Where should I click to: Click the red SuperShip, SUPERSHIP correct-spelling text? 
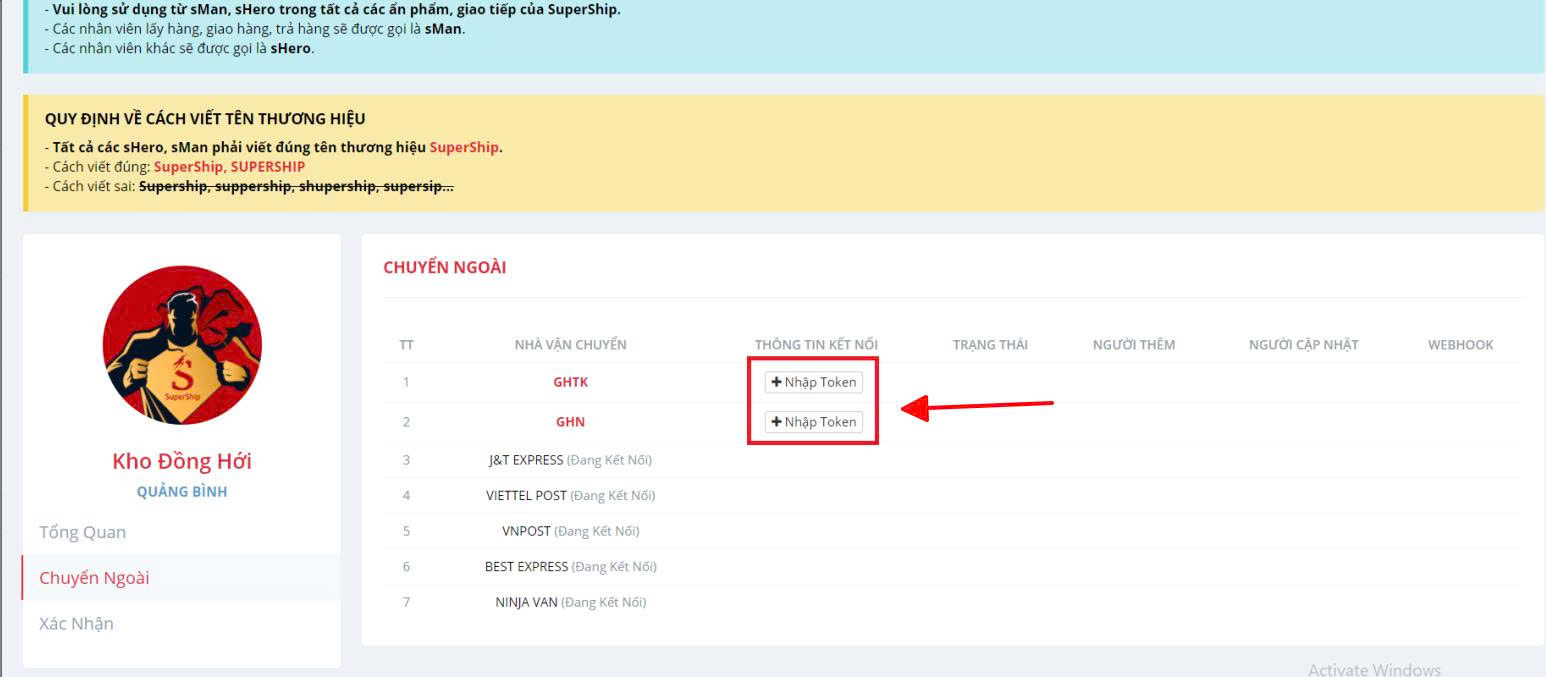[x=229, y=167]
